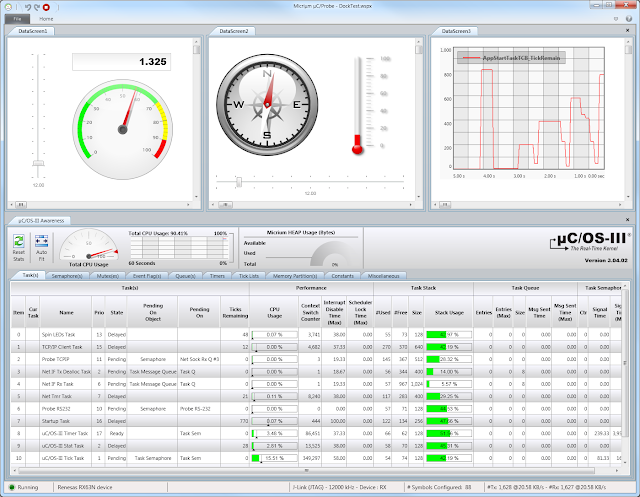
Task: Collapse the ribbon using the small arrow icon
Action: (616, 19)
